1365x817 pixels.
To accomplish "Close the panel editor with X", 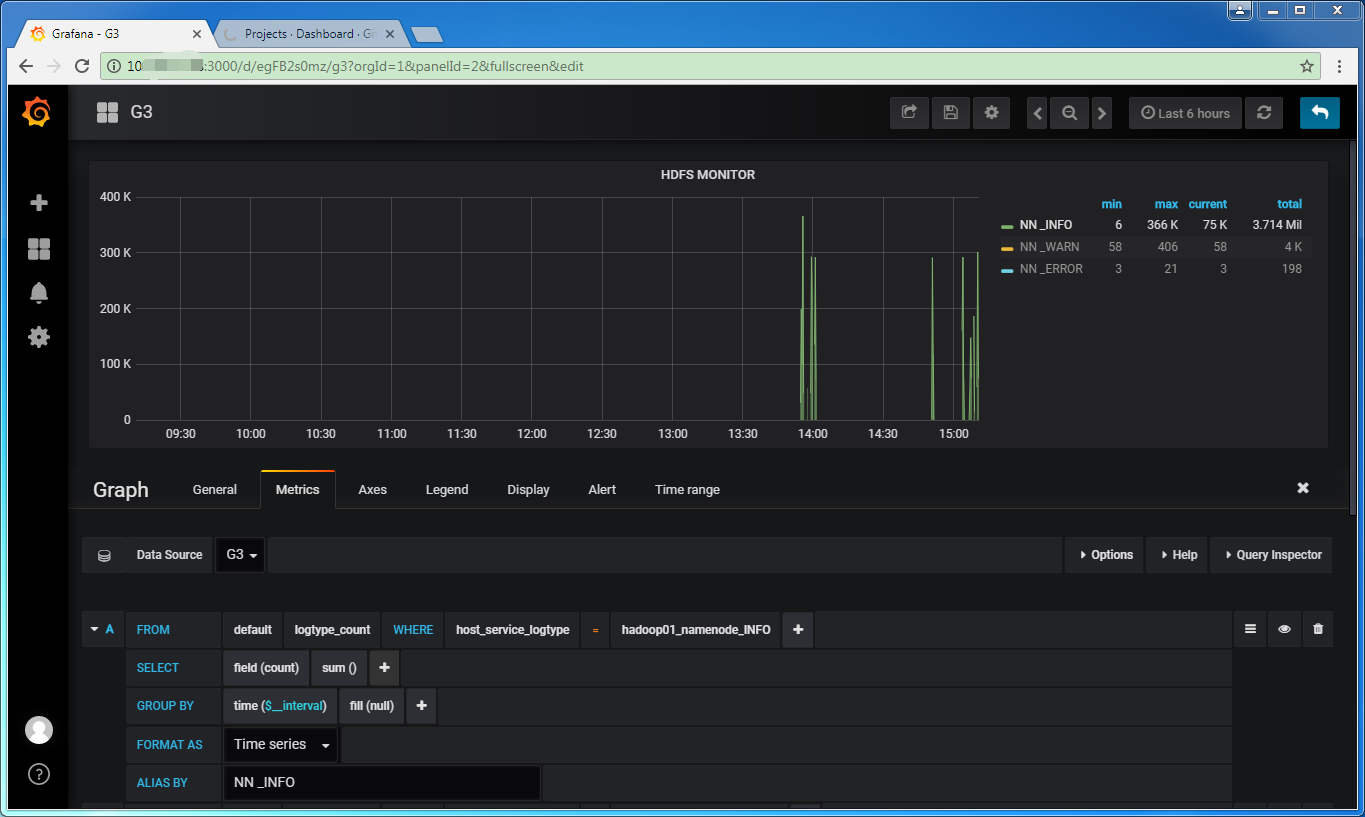I will click(x=1302, y=488).
